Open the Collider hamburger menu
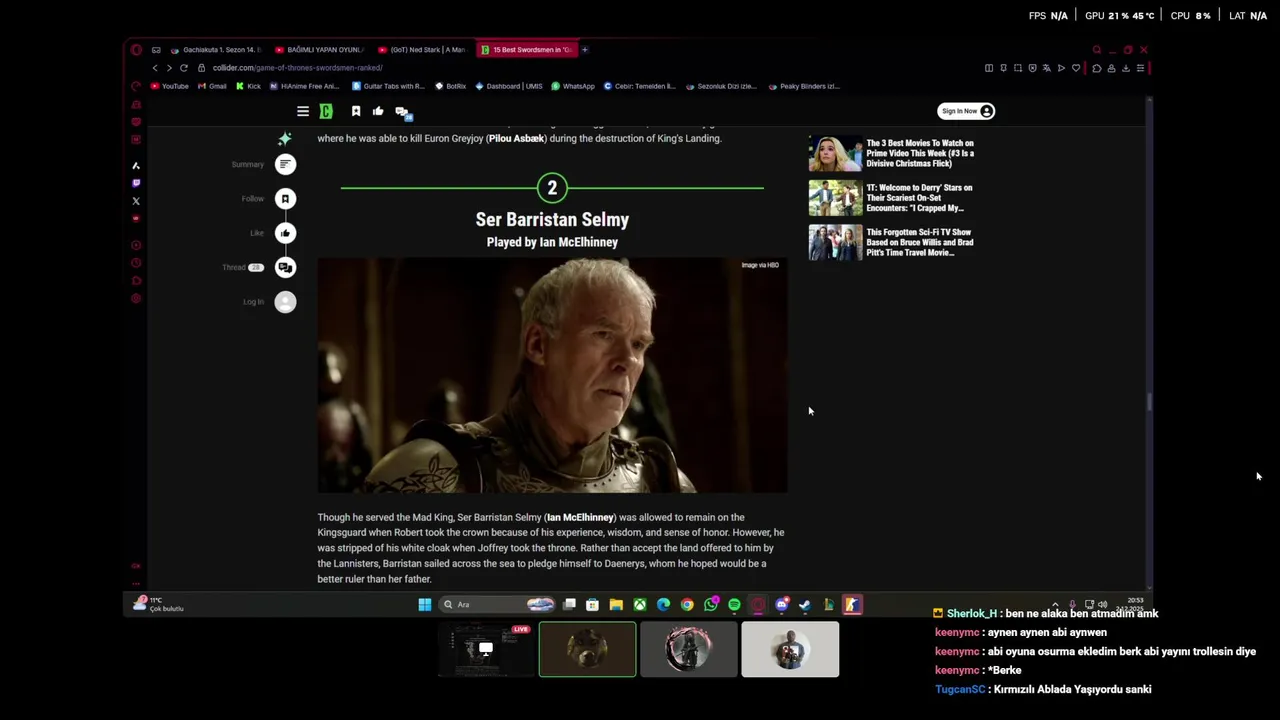The width and height of the screenshot is (1280, 720). coord(303,111)
